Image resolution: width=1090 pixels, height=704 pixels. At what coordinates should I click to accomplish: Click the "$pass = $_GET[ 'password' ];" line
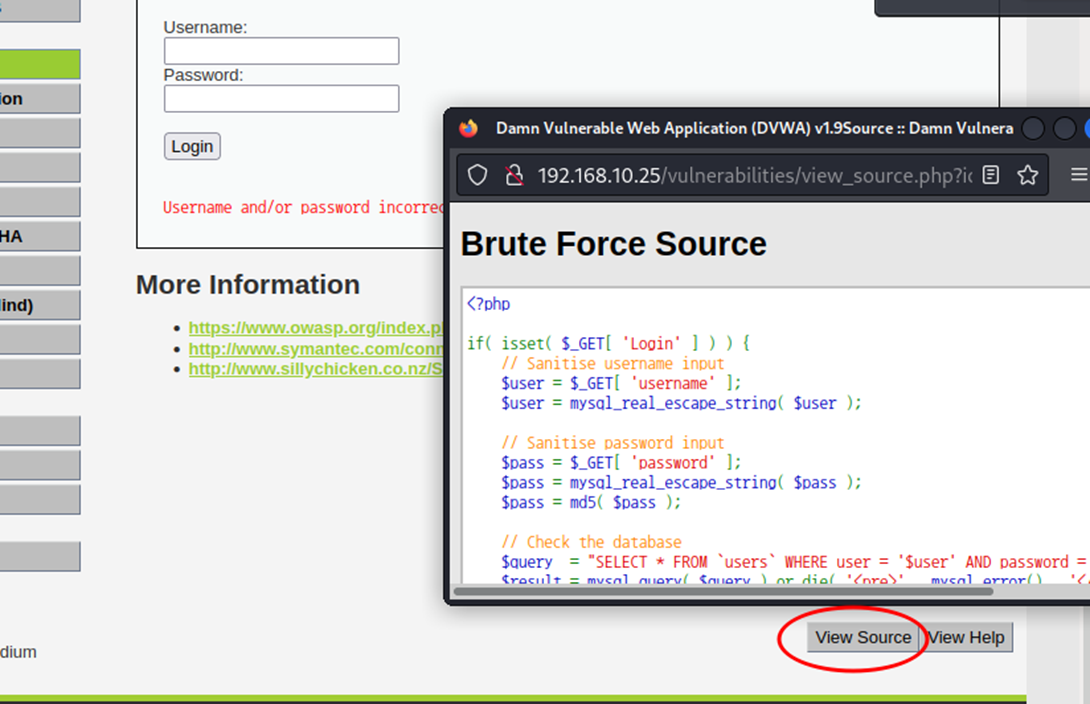pos(621,463)
